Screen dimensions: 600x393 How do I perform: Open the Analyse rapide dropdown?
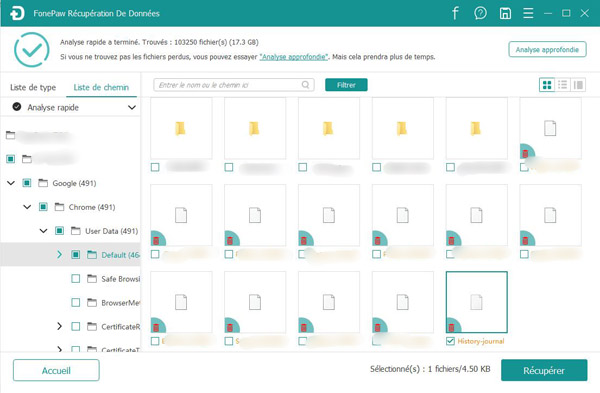point(132,108)
